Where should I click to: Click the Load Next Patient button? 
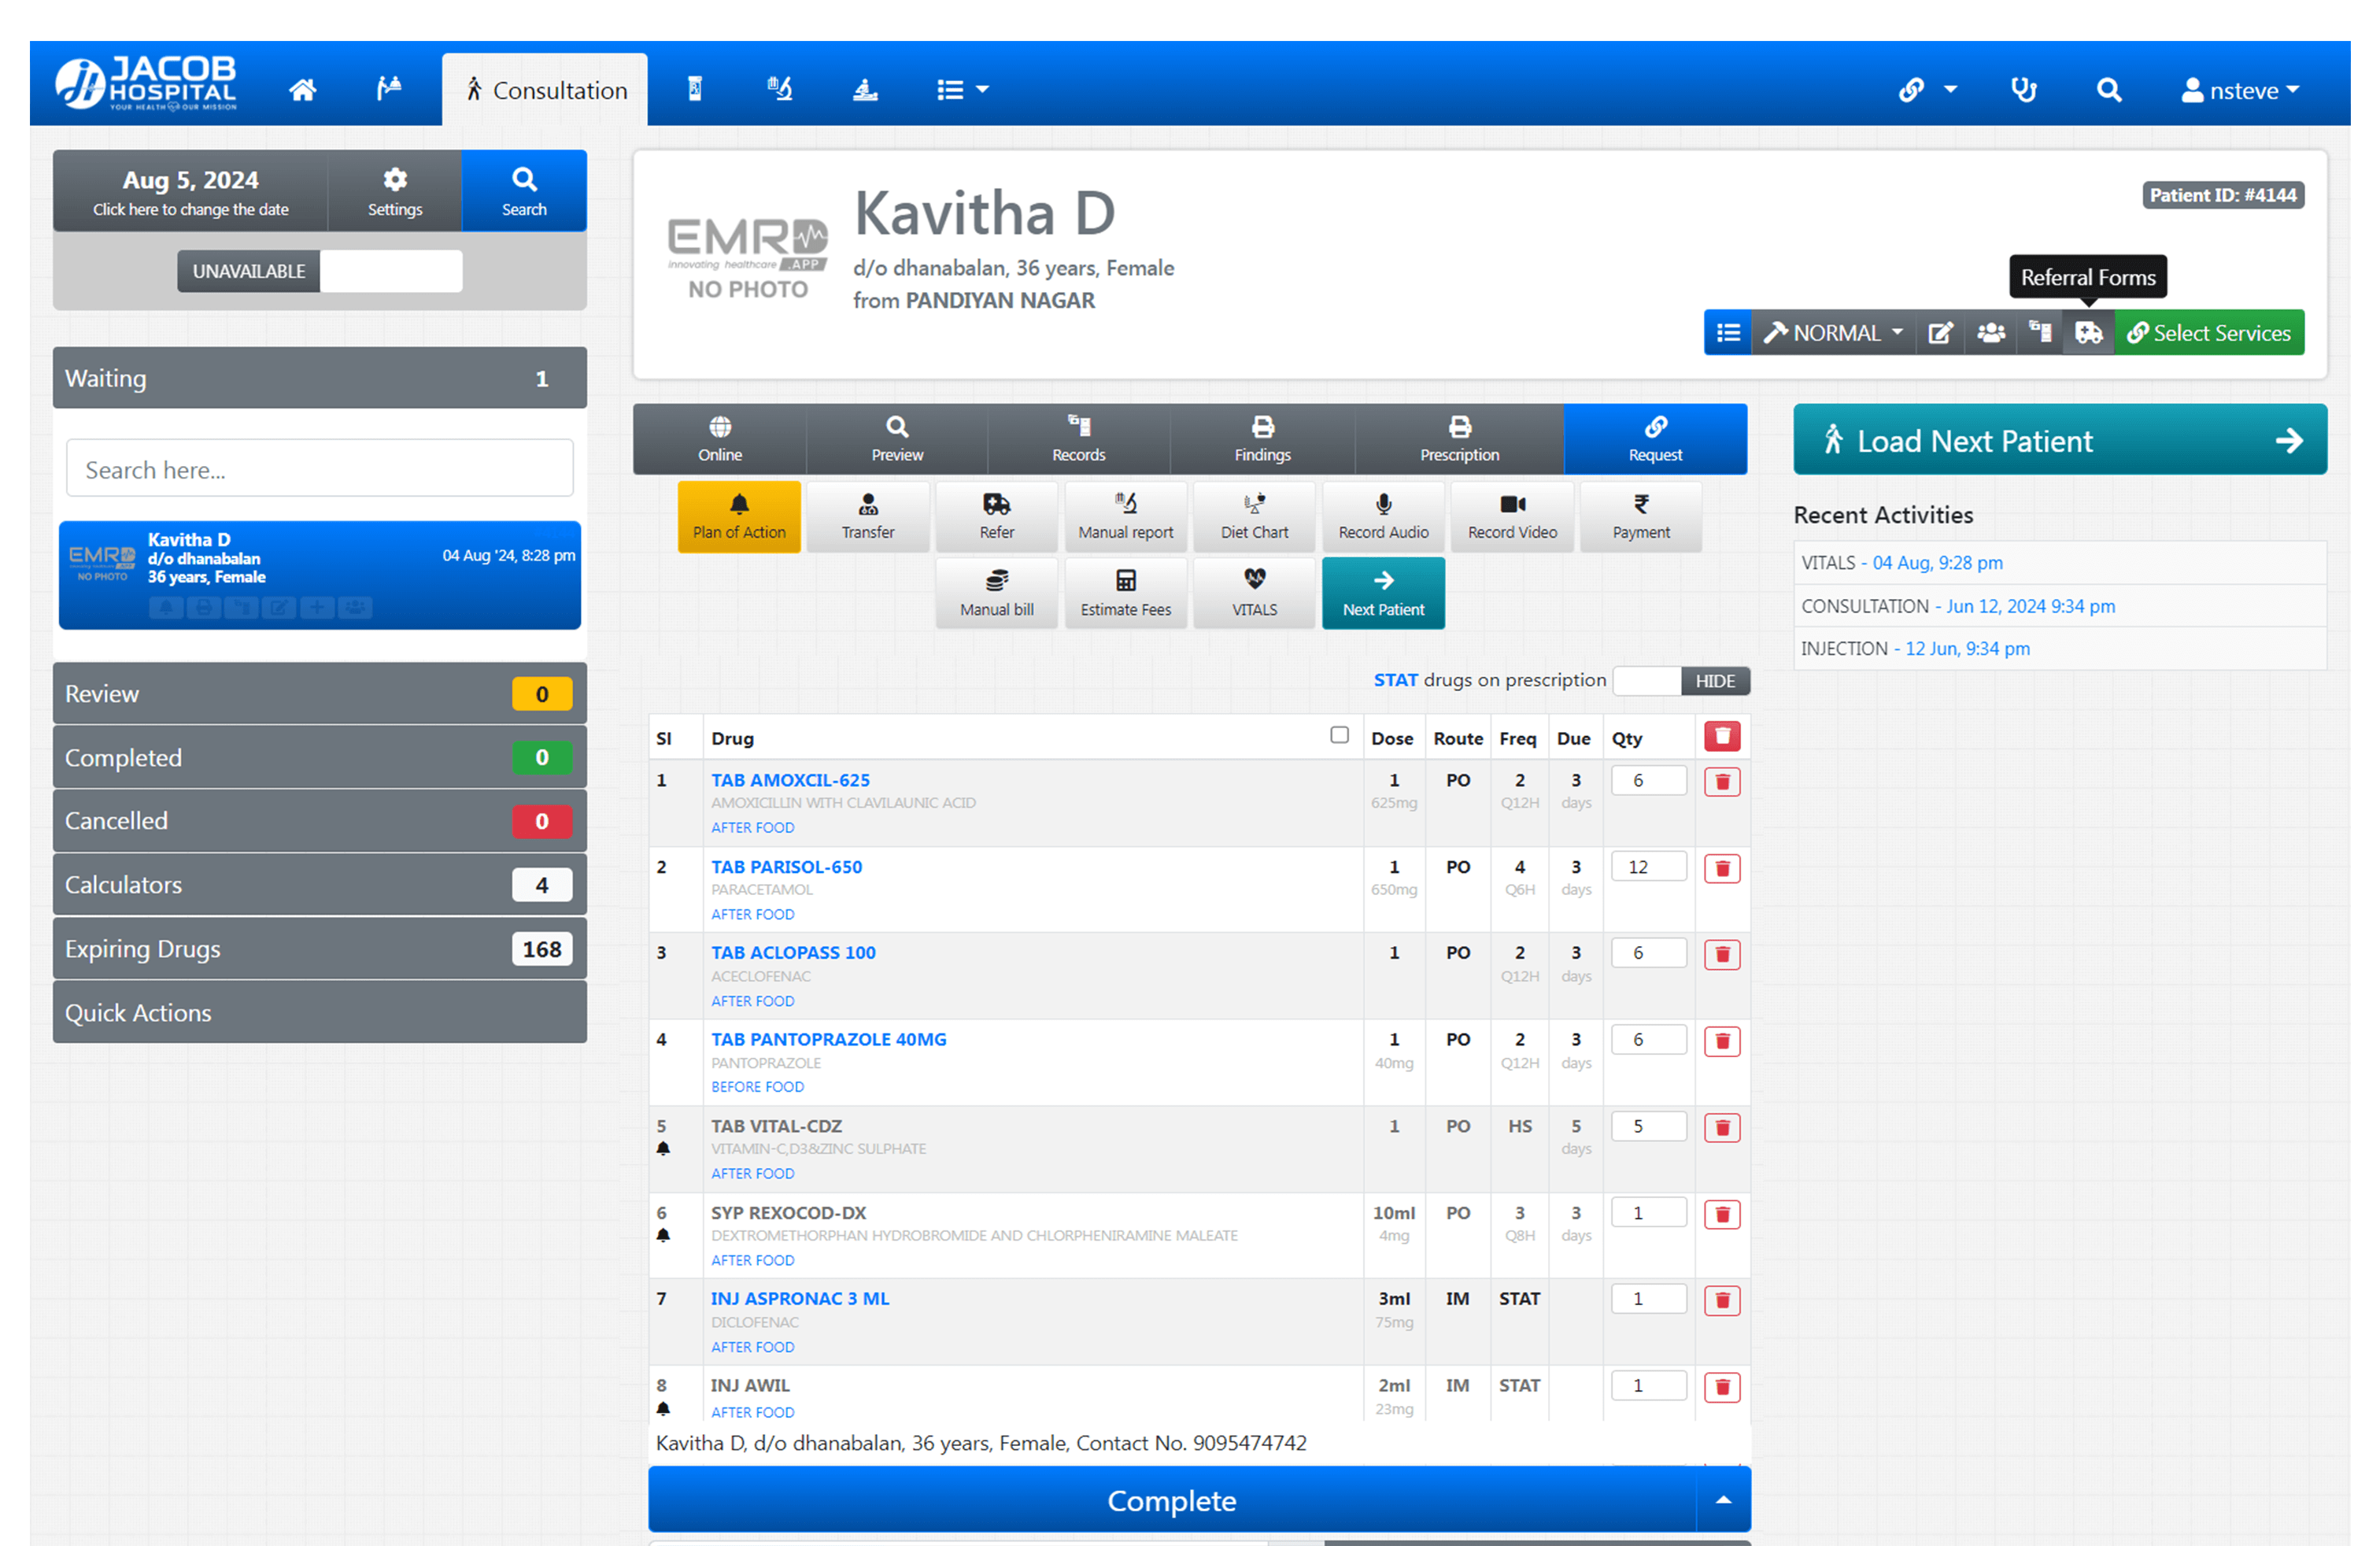coord(2059,440)
